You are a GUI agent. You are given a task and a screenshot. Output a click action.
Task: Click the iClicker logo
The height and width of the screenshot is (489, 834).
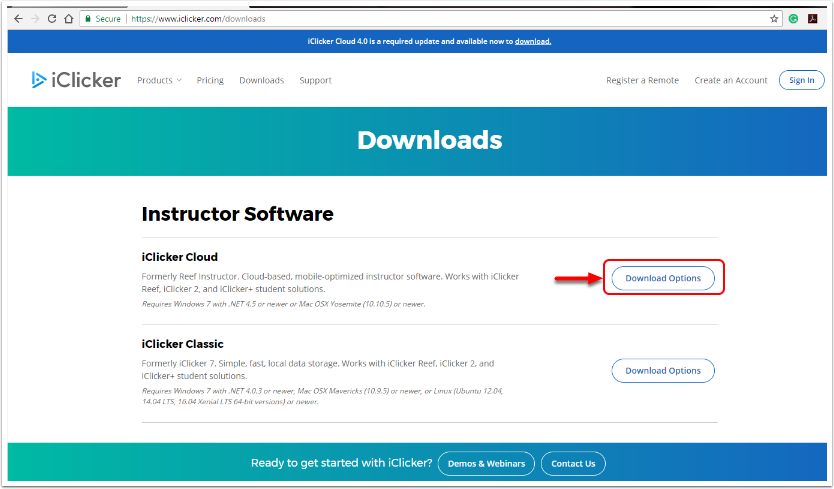(76, 80)
